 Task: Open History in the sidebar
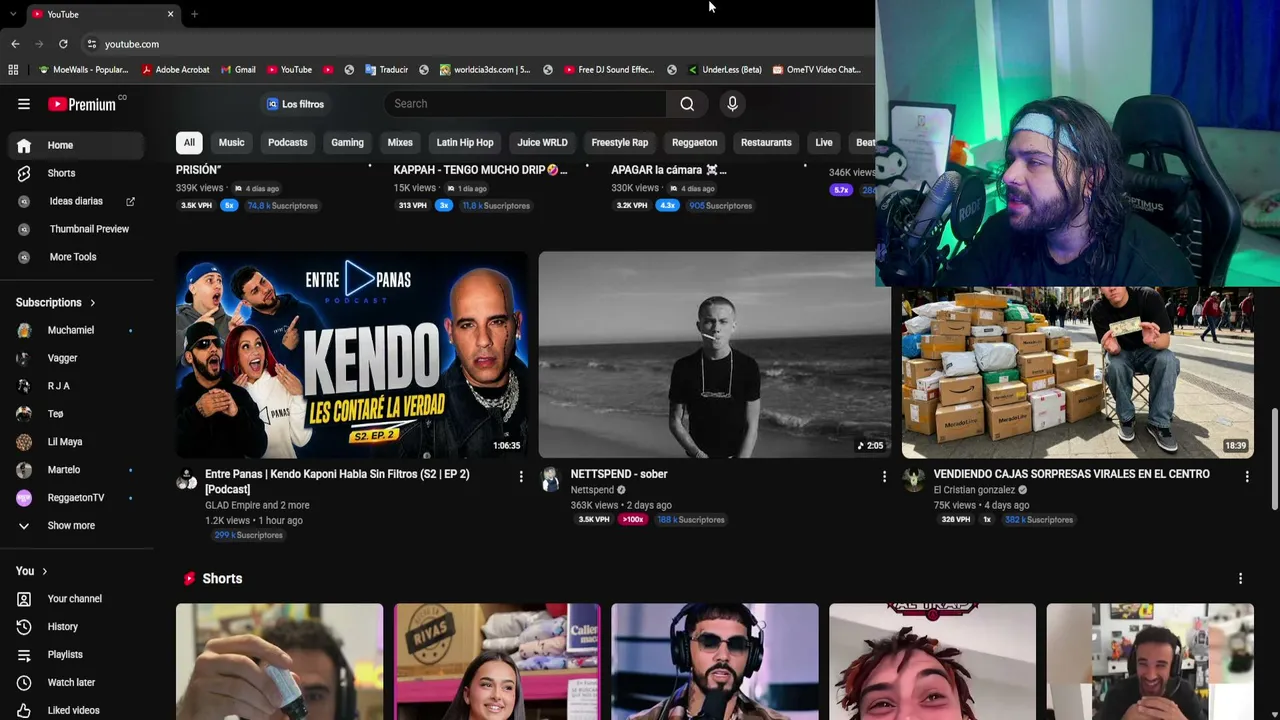pyautogui.click(x=76, y=627)
